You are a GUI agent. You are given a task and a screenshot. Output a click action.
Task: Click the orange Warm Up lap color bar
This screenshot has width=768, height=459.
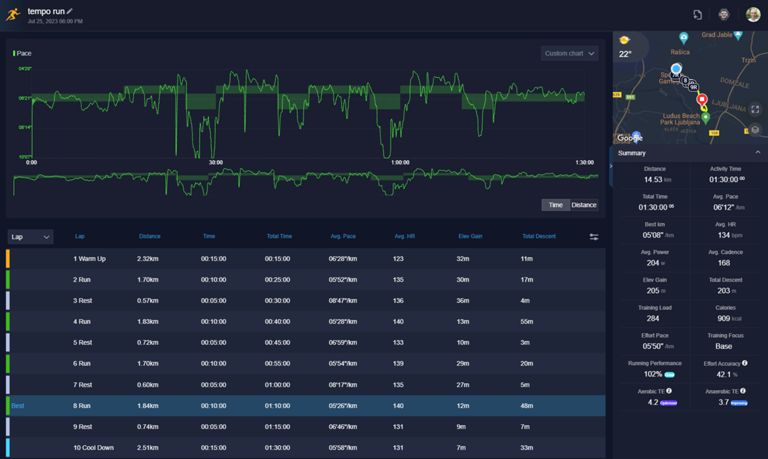click(x=8, y=259)
